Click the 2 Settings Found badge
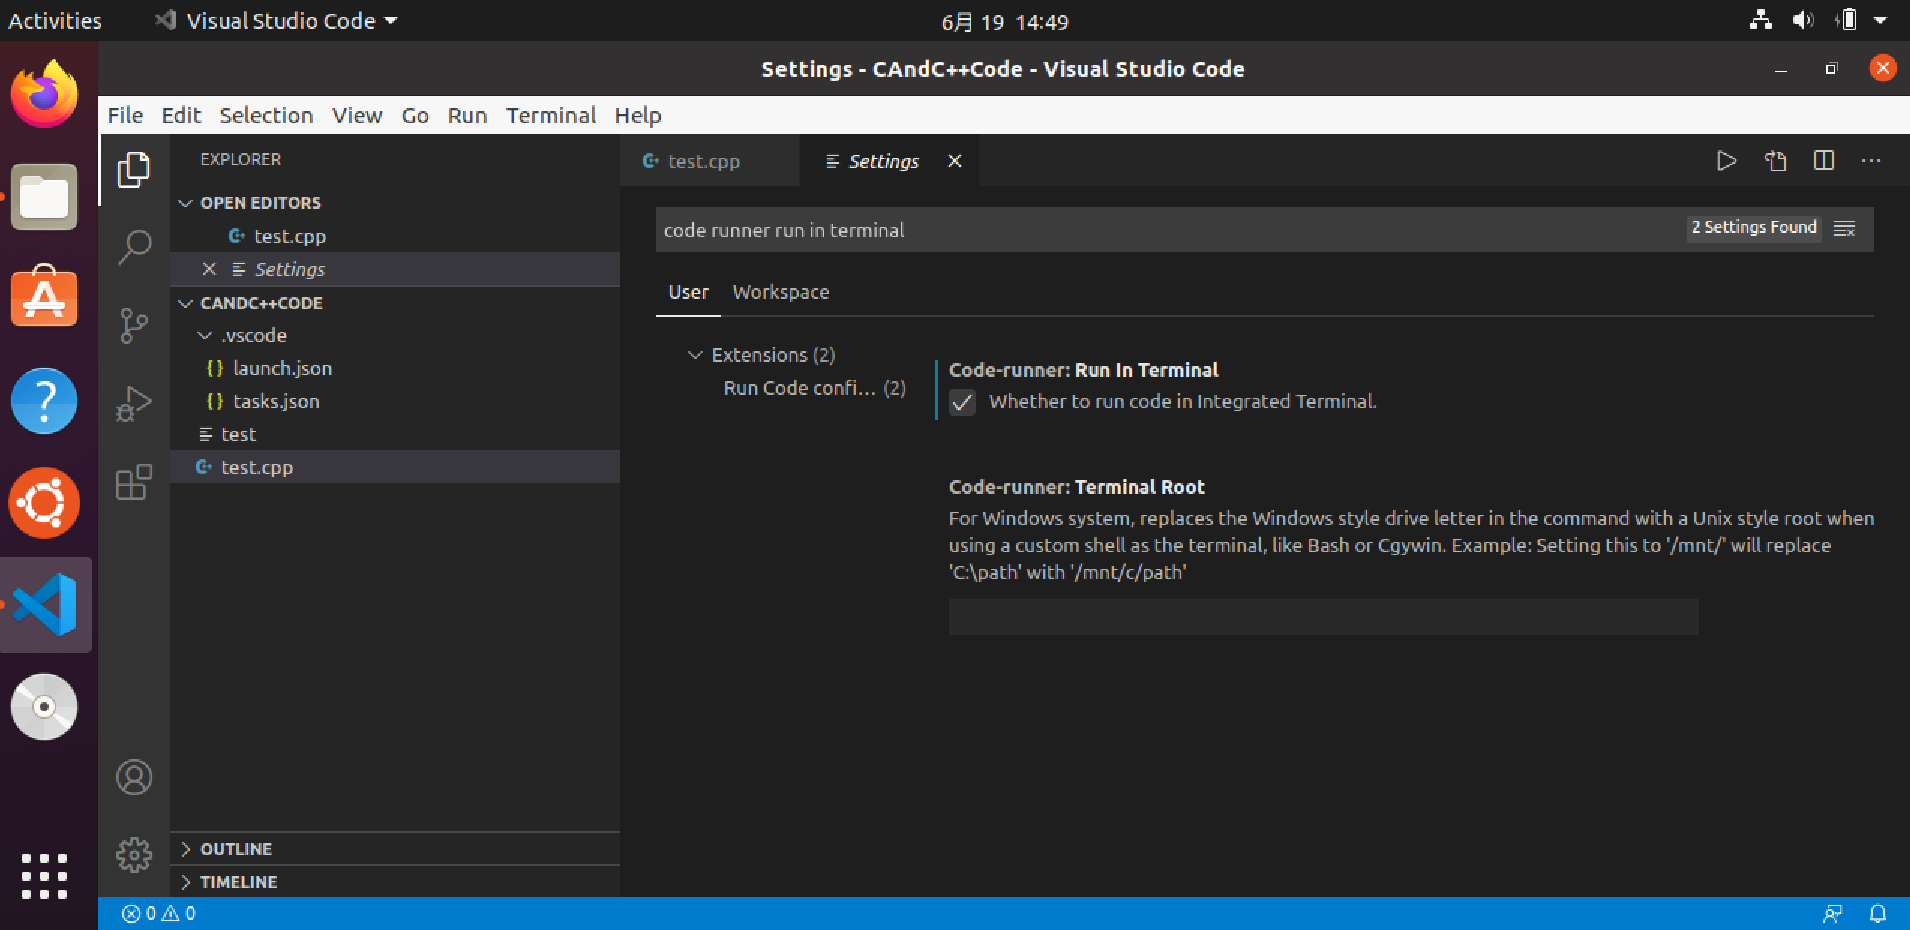The image size is (1910, 930). click(x=1754, y=228)
